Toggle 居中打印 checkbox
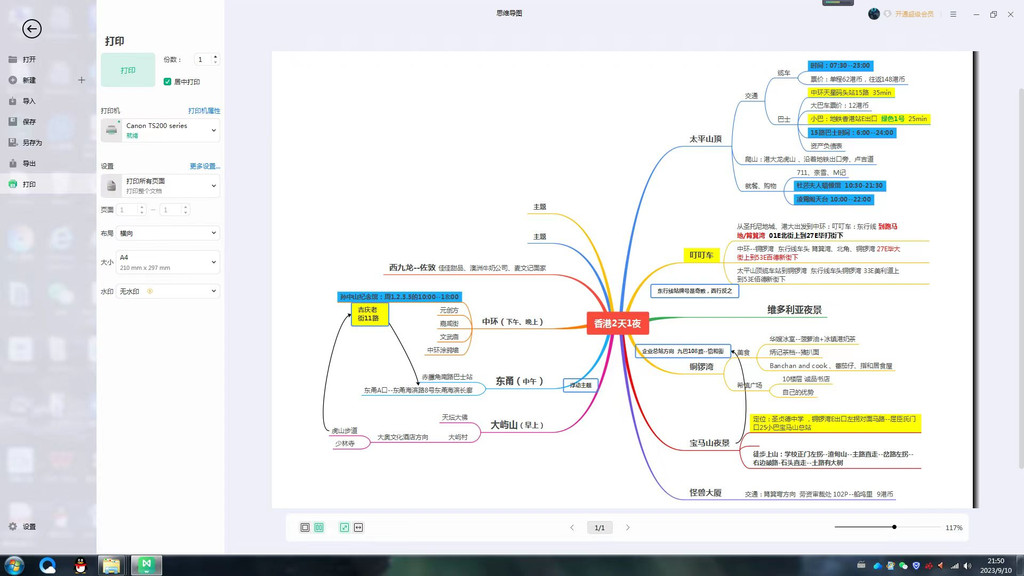Image resolution: width=1024 pixels, height=576 pixels. point(167,82)
